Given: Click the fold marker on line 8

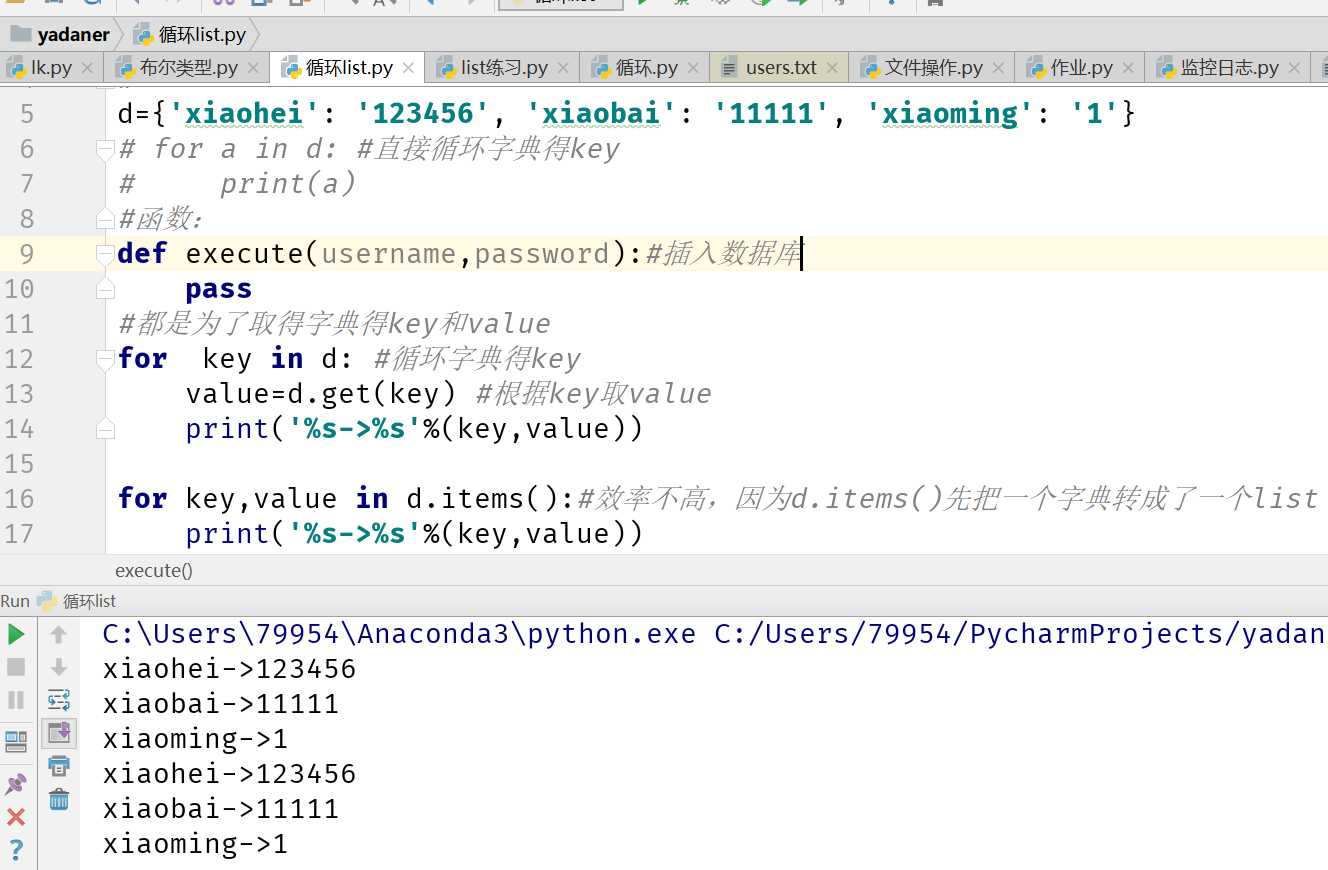Looking at the screenshot, I should [105, 219].
